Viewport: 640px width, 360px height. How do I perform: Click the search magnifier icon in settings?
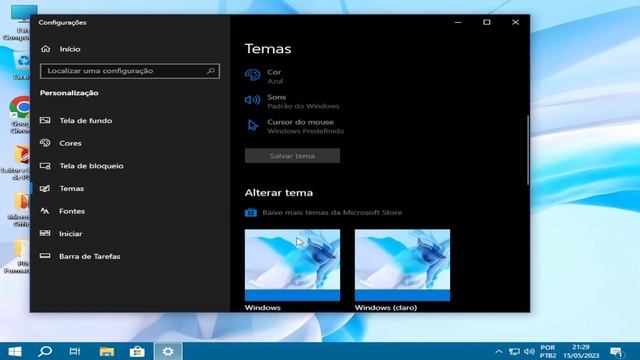(x=211, y=71)
